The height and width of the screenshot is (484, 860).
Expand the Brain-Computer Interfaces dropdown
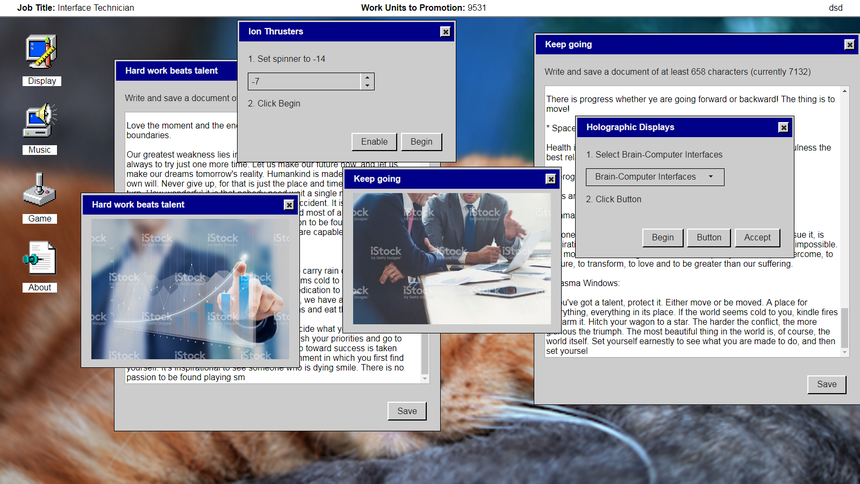[654, 177]
